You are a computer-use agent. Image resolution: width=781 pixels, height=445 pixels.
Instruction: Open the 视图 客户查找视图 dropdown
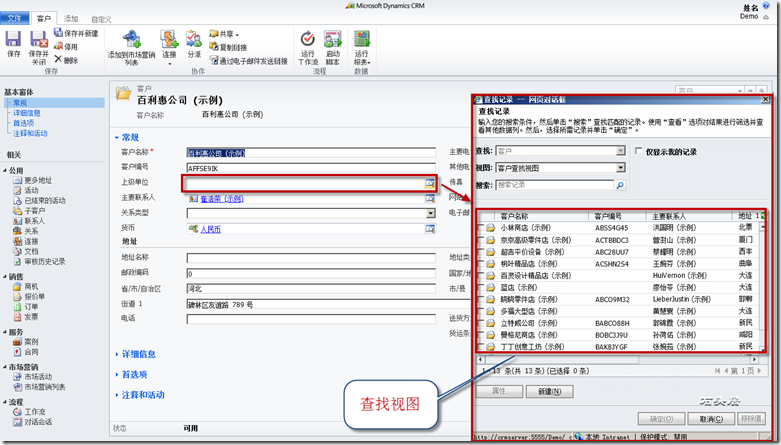(621, 167)
